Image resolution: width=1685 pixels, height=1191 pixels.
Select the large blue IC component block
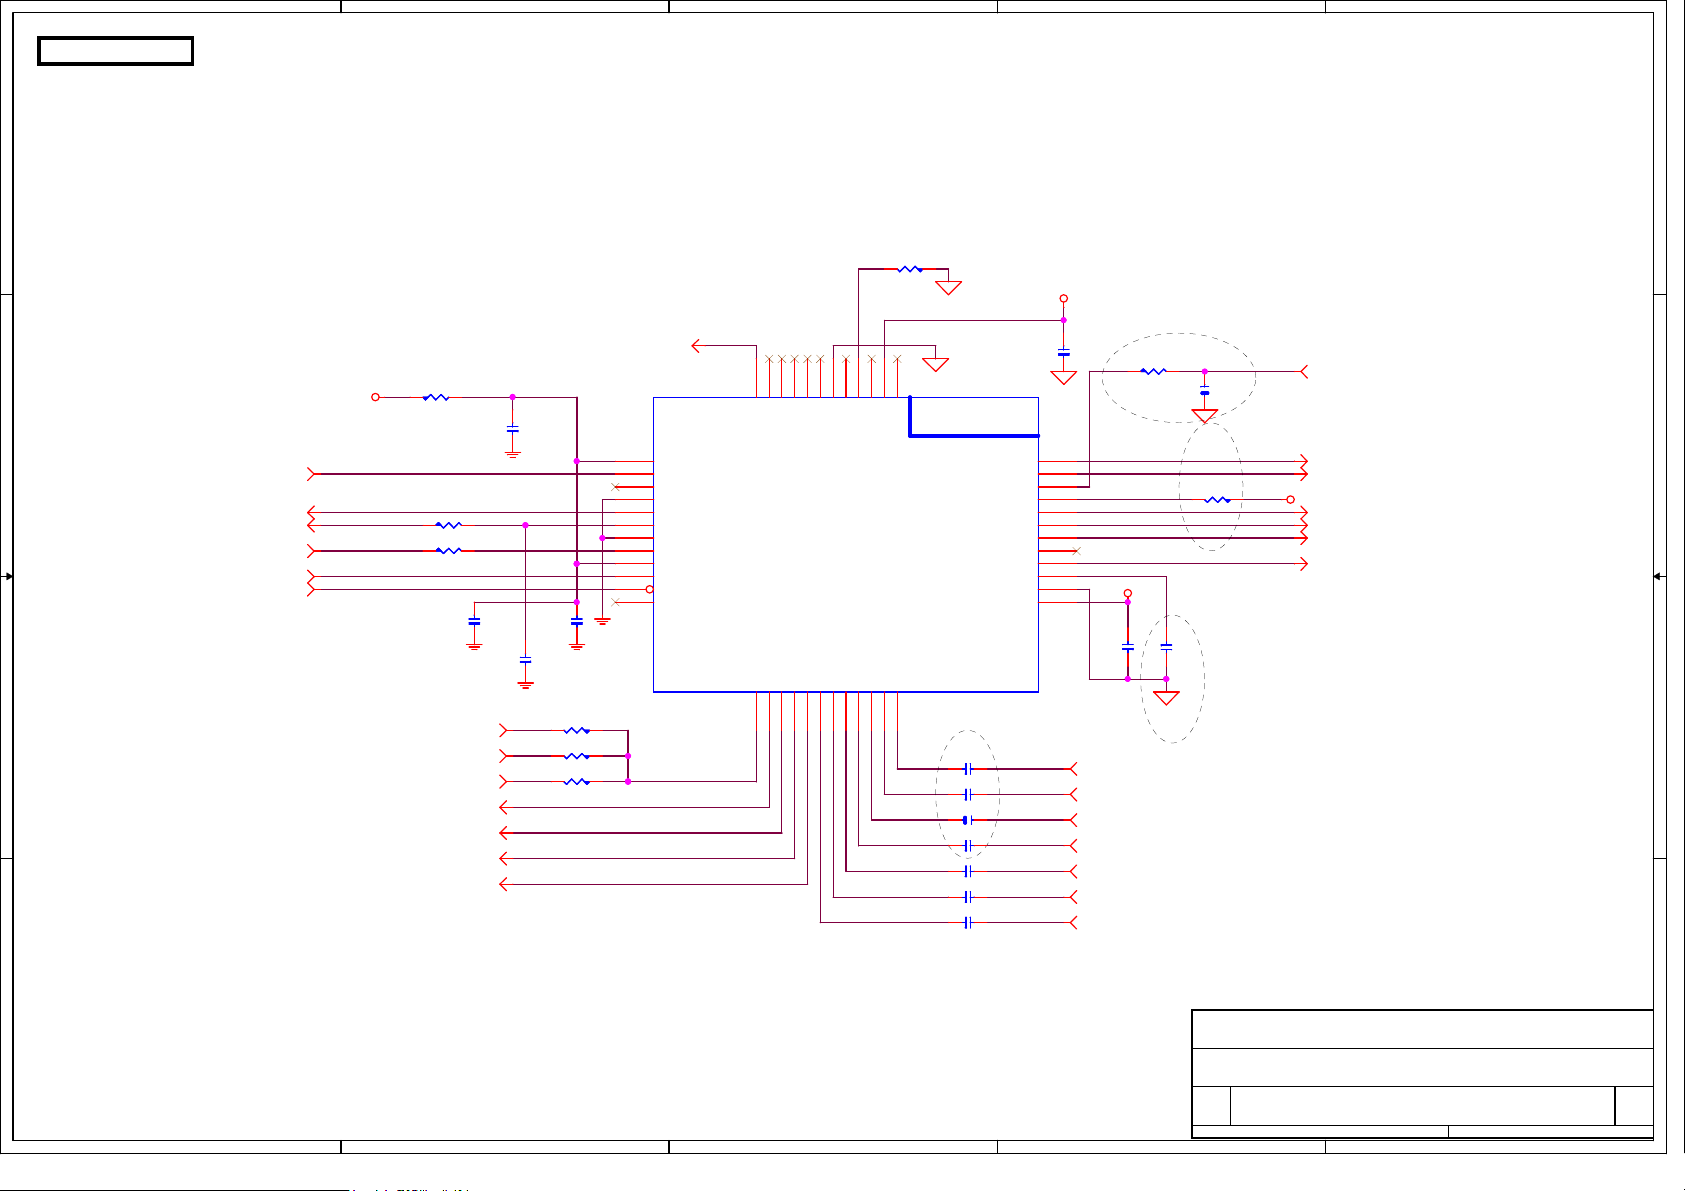(x=846, y=544)
